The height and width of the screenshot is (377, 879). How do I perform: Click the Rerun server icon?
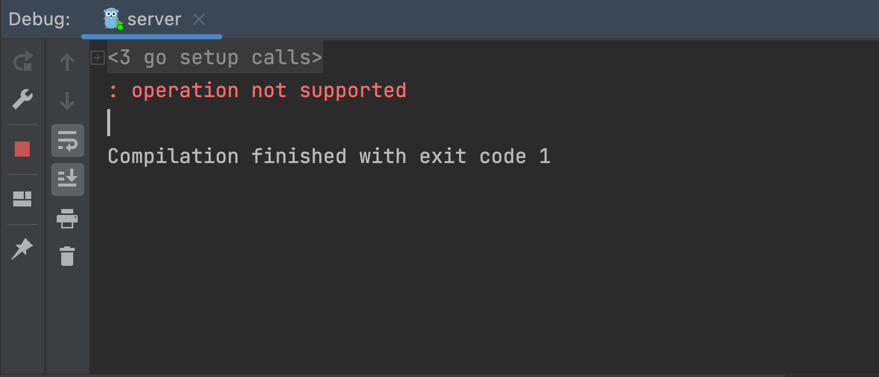coord(22,62)
